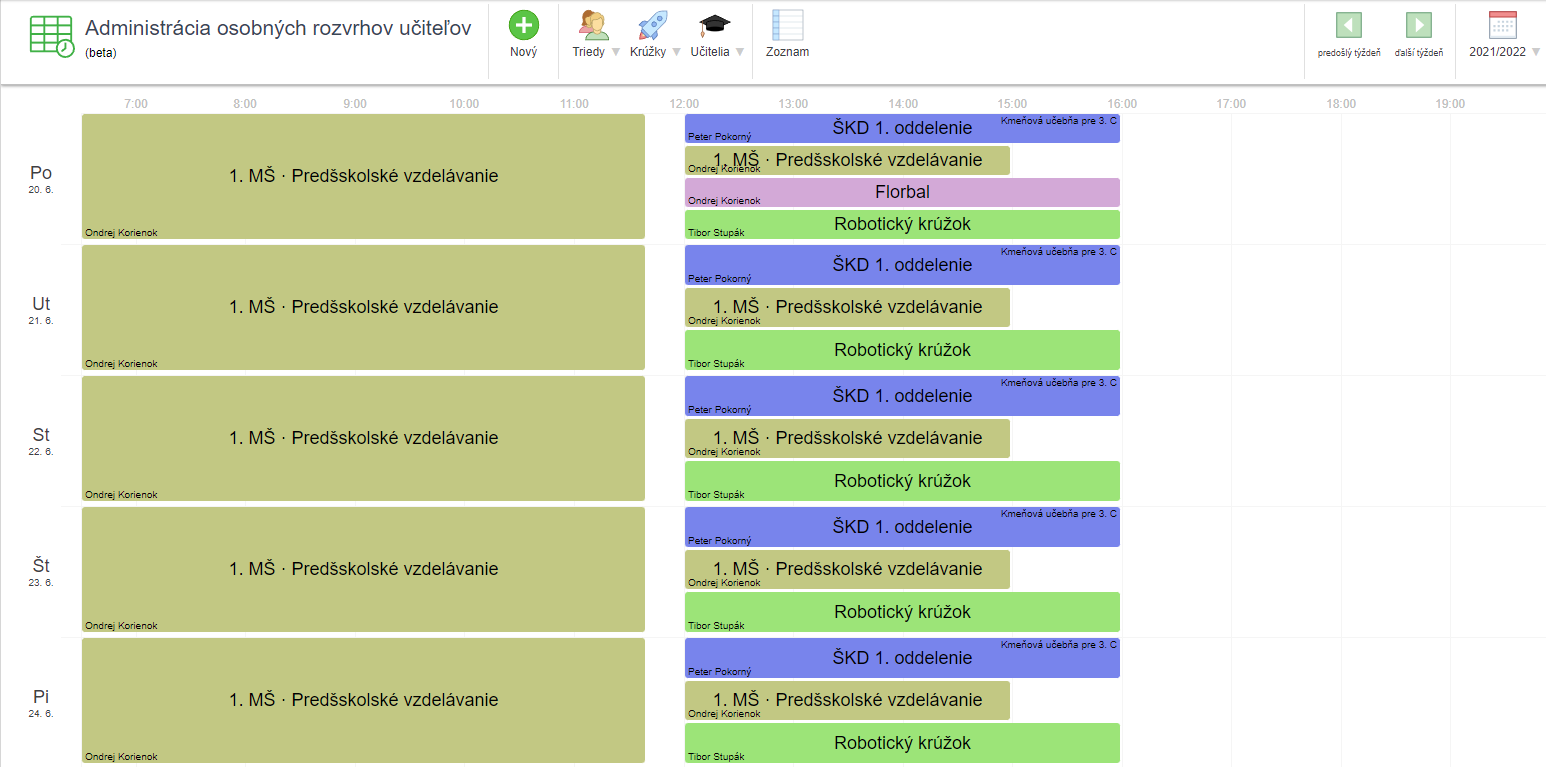The image size is (1546, 767).
Task: Open Tuesday ŠKD 1. oddelenie block
Action: (902, 265)
